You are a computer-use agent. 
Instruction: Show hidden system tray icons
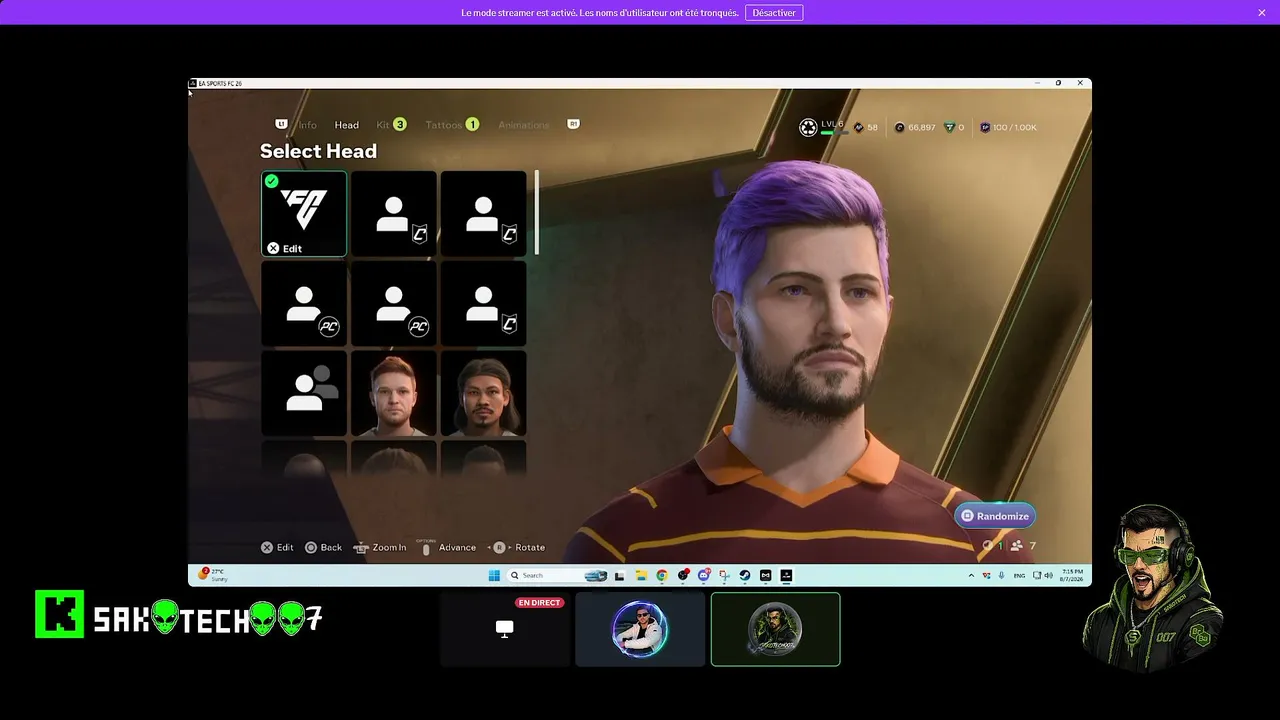click(971, 576)
